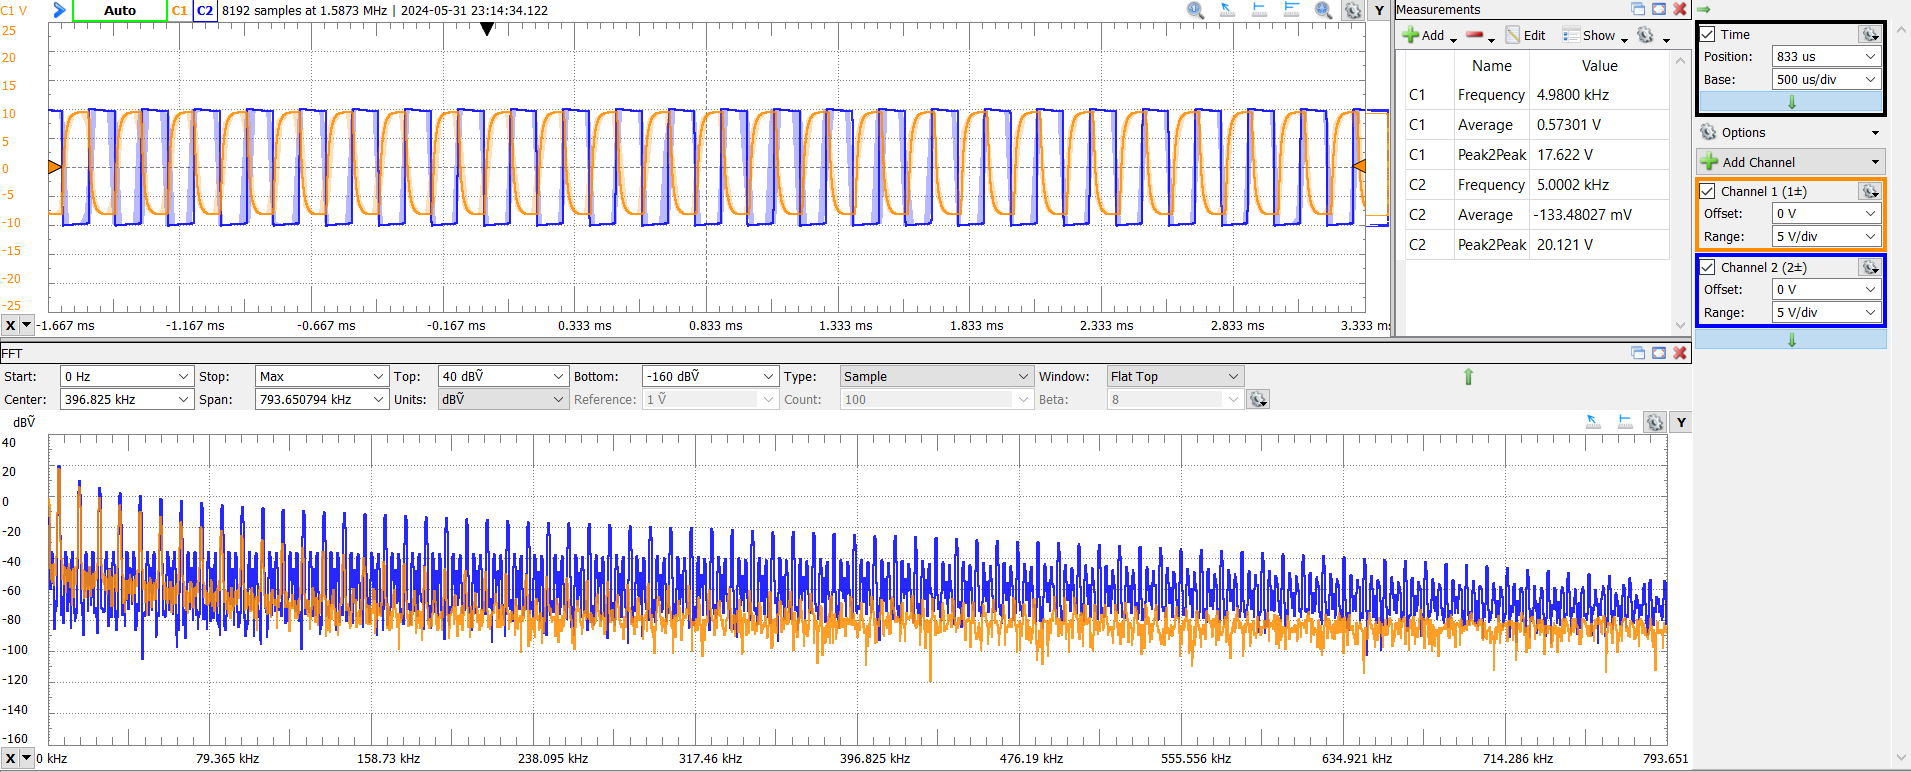Screen dimensions: 1911x772
Task: Uncheck the Time checkbox
Action: [1708, 34]
